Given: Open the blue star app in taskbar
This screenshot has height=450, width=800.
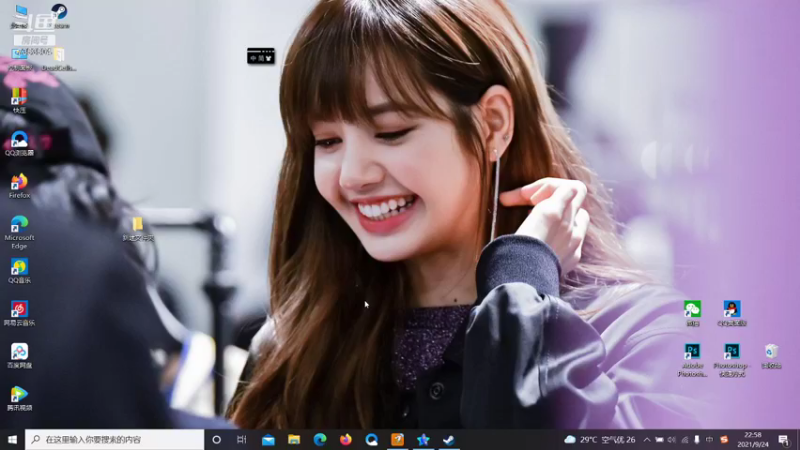Looking at the screenshot, I should click(423, 439).
